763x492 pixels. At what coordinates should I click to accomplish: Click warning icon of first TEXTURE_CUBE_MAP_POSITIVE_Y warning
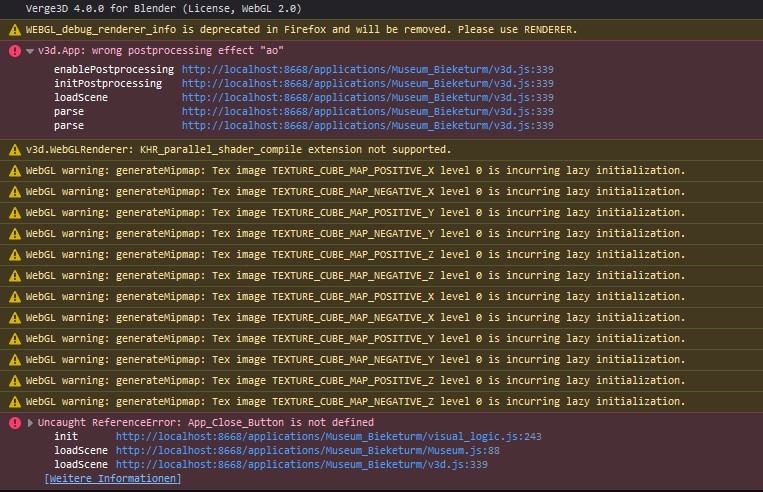[15, 213]
